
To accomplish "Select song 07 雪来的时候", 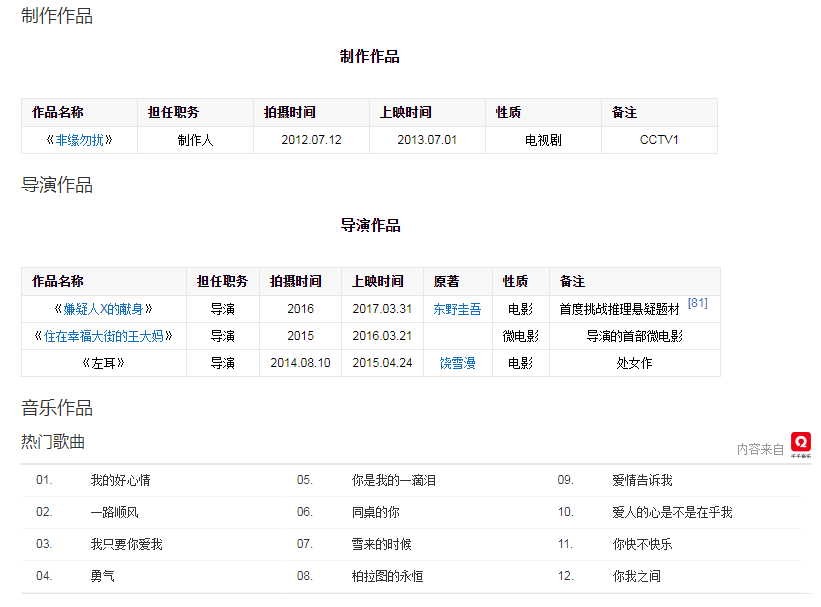I will tap(381, 544).
